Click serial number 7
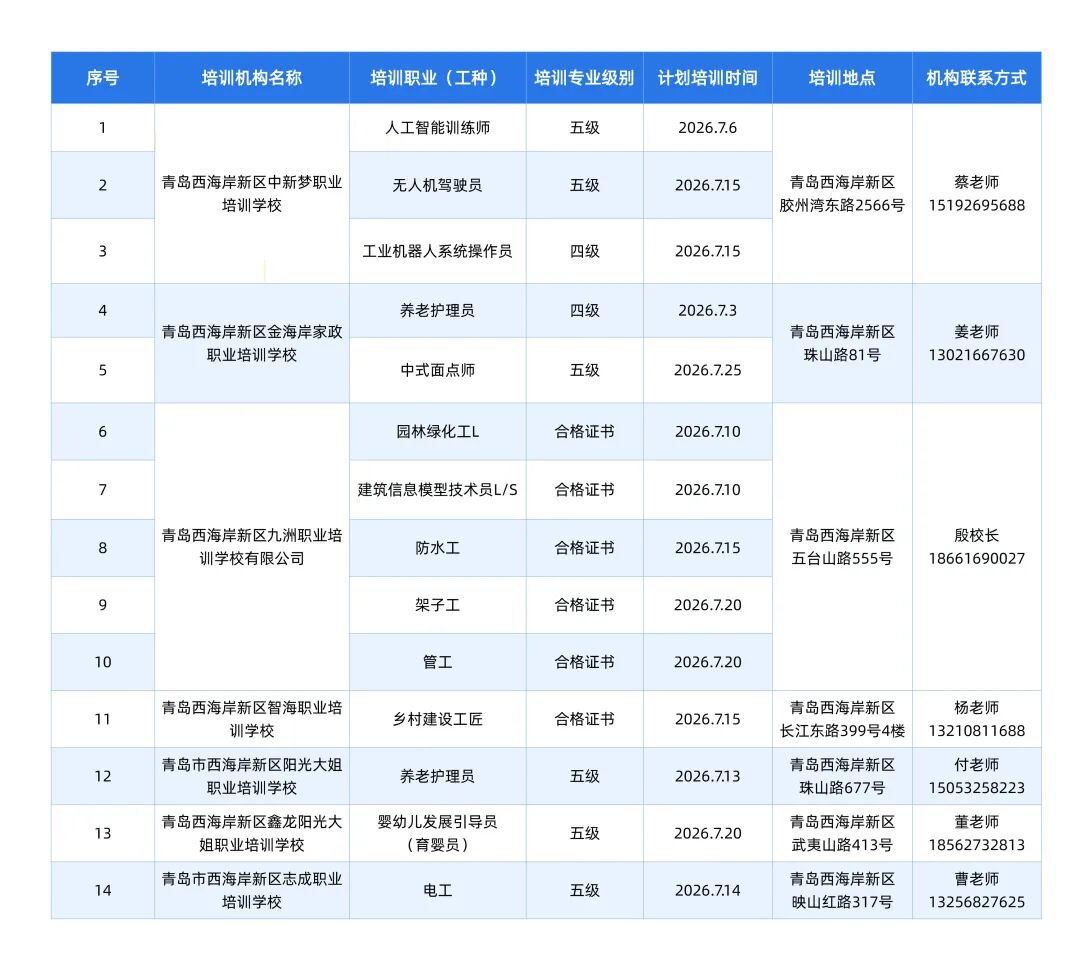 (x=103, y=490)
